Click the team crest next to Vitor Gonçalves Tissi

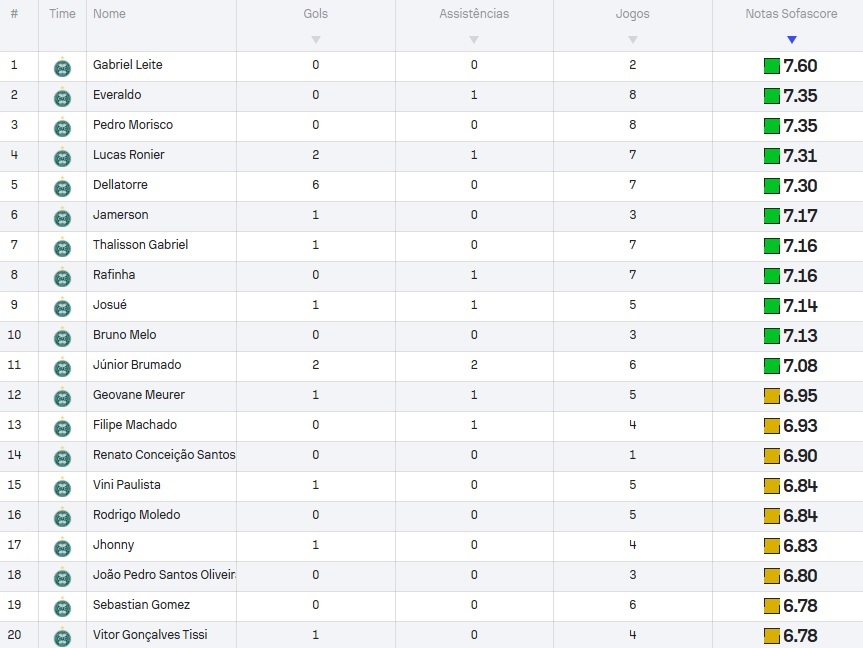[62, 637]
